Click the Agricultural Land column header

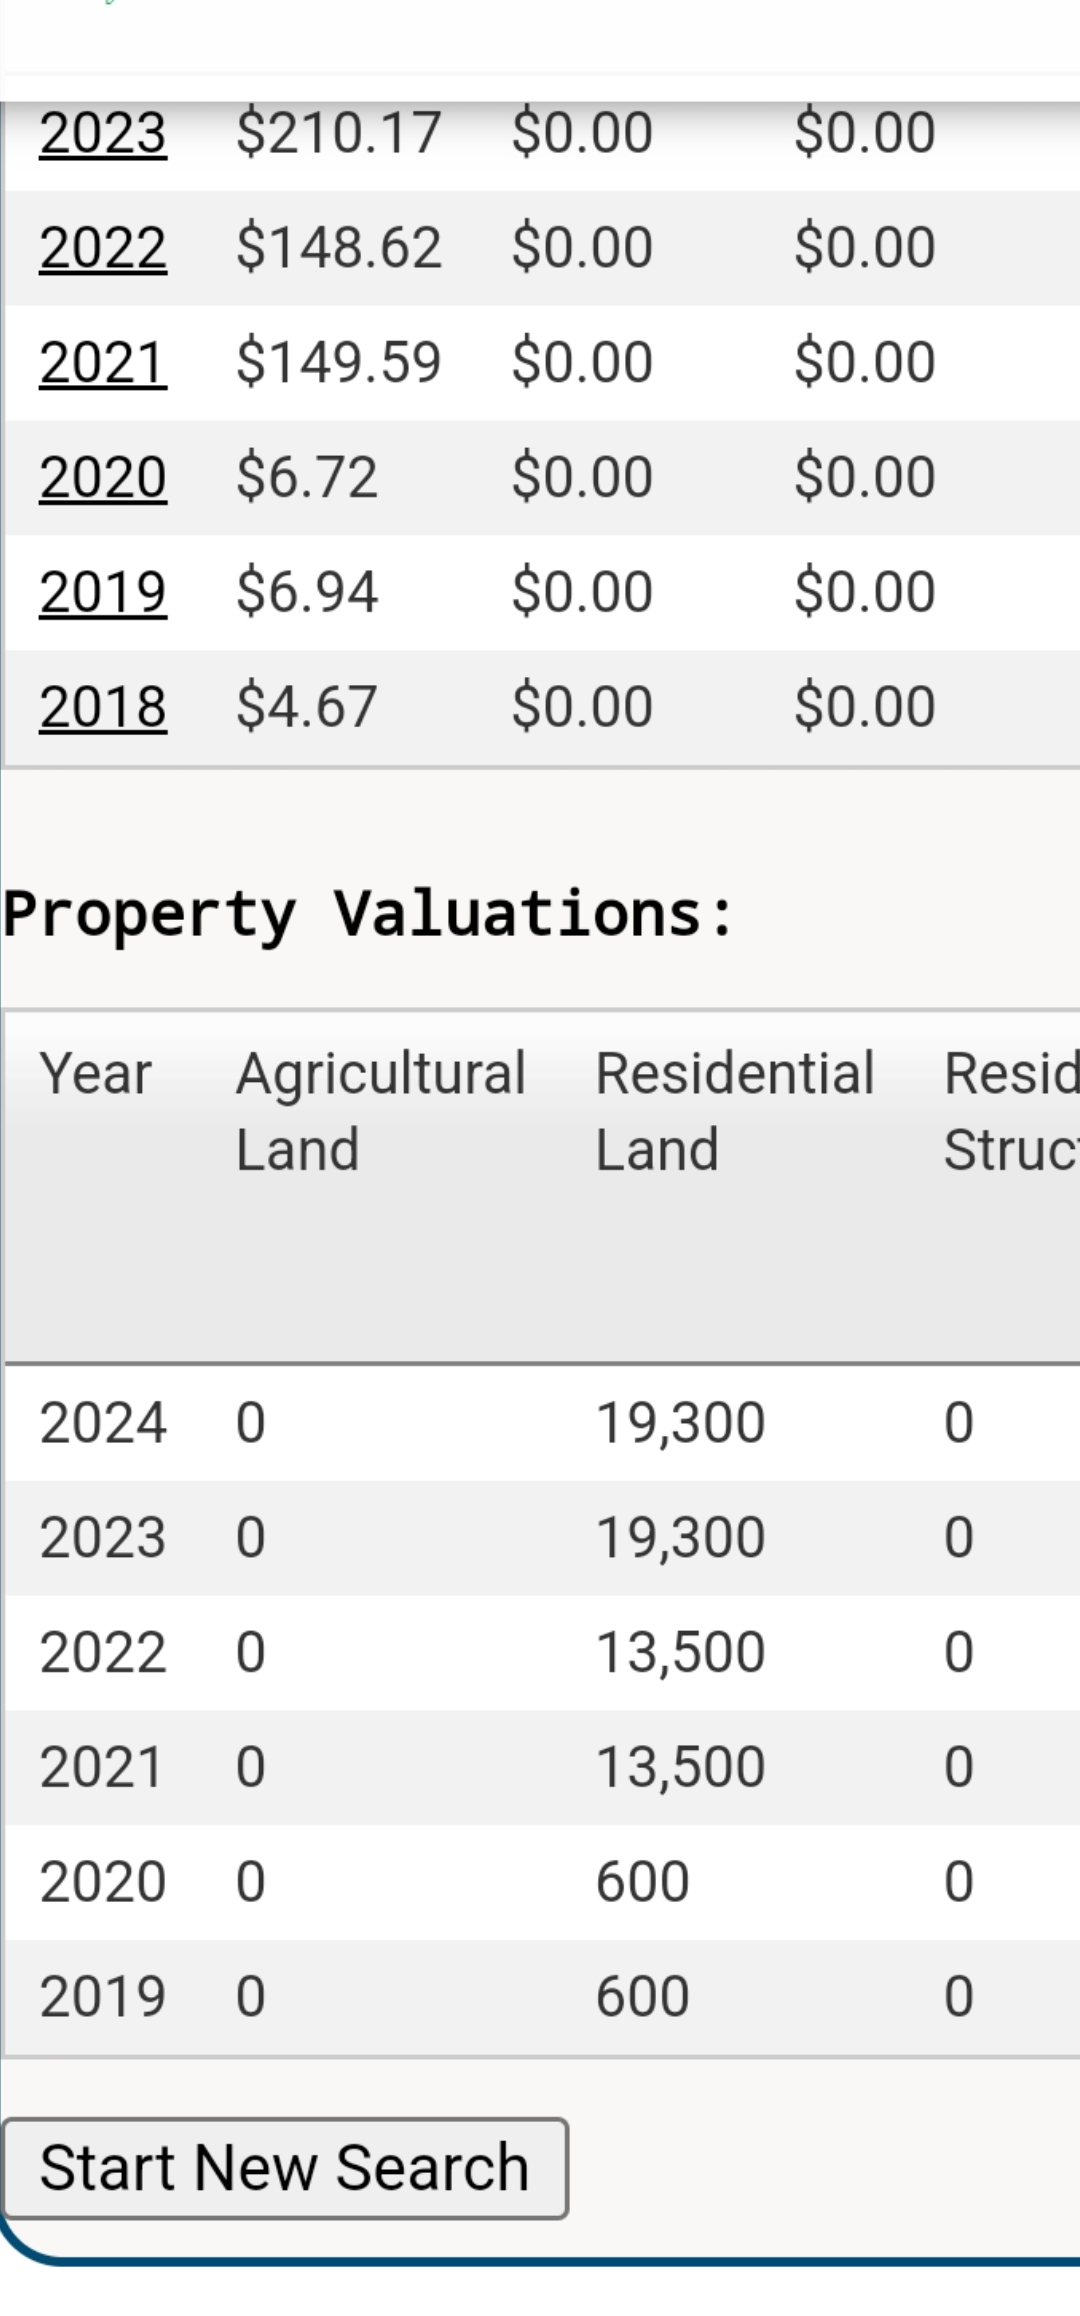[380, 1111]
